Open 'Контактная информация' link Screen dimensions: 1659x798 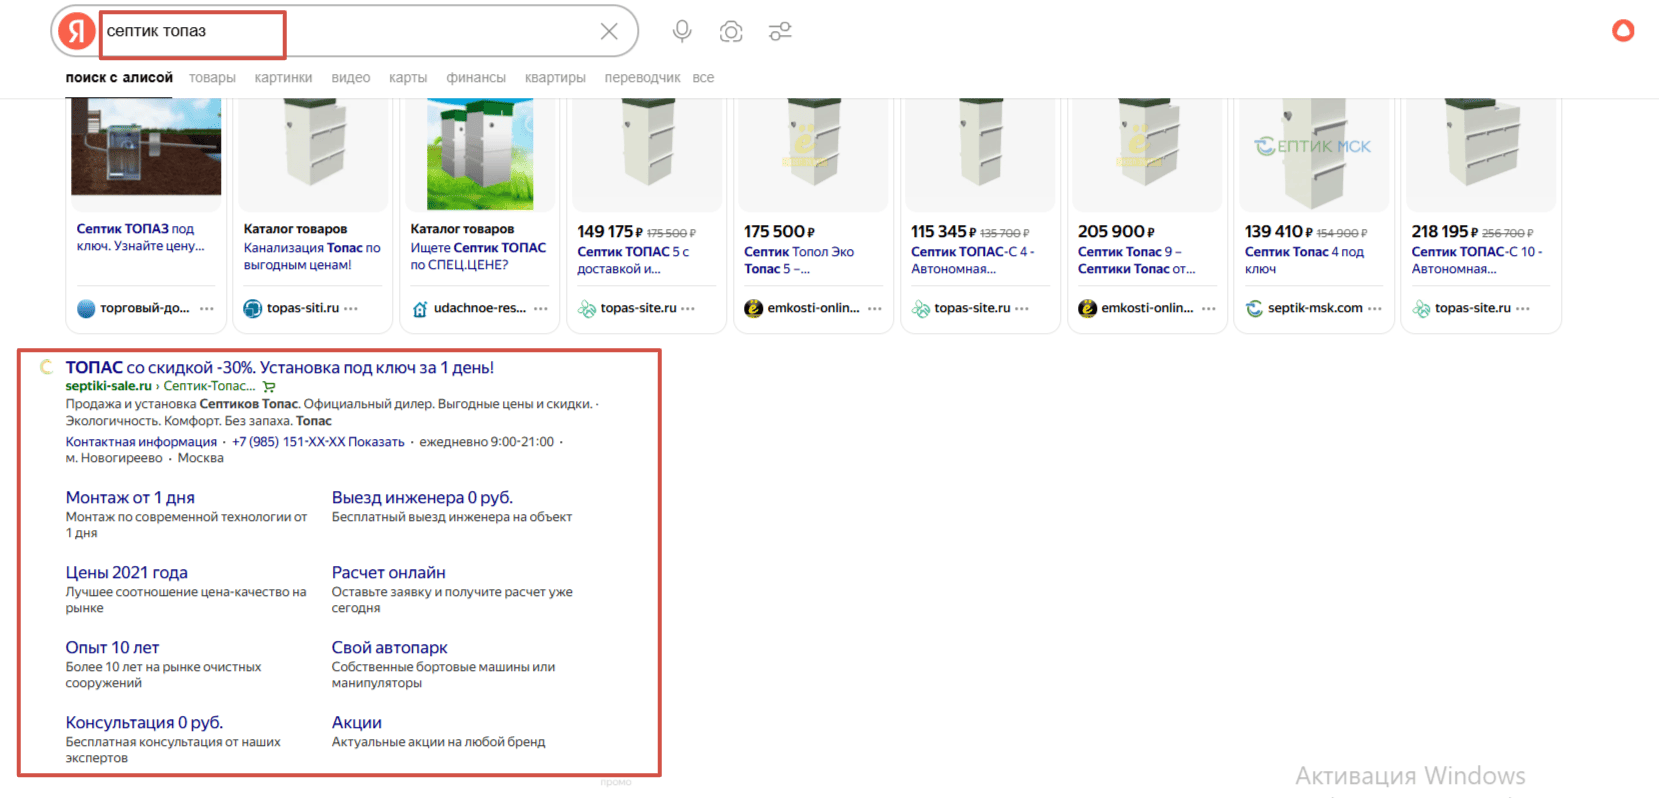click(141, 442)
